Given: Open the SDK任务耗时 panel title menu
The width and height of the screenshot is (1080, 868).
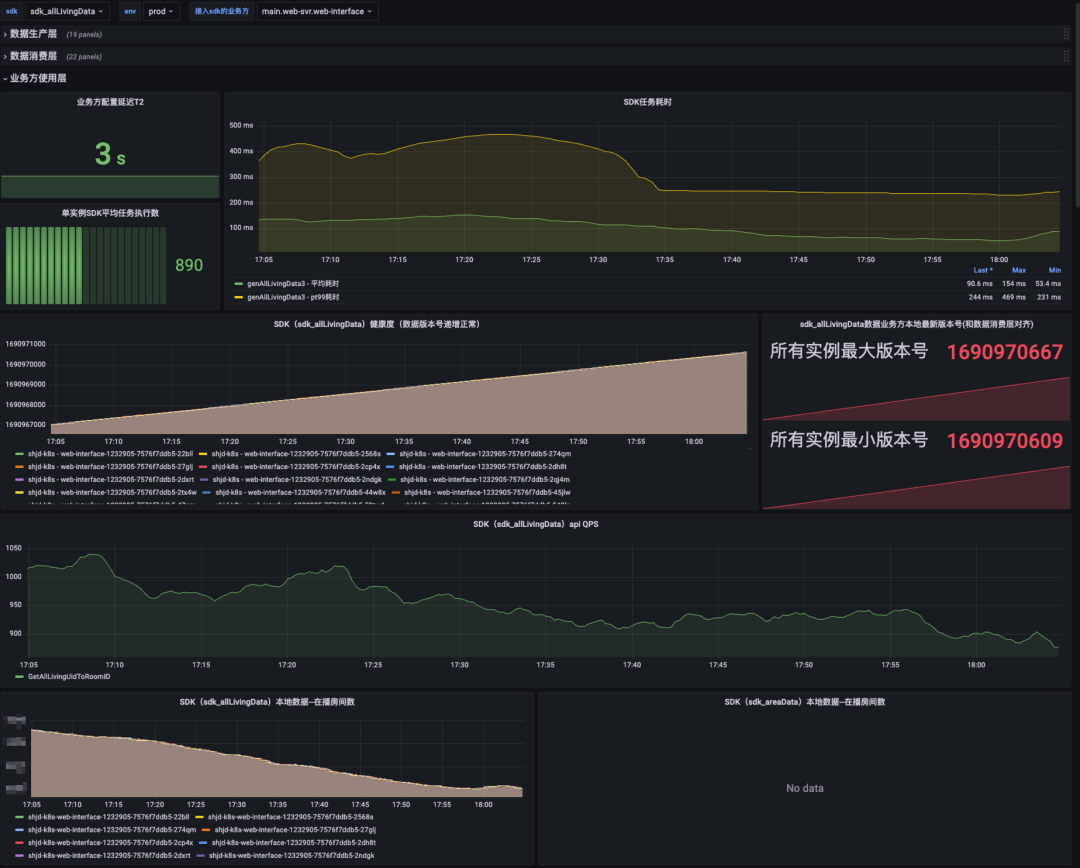Looking at the screenshot, I should (x=647, y=102).
